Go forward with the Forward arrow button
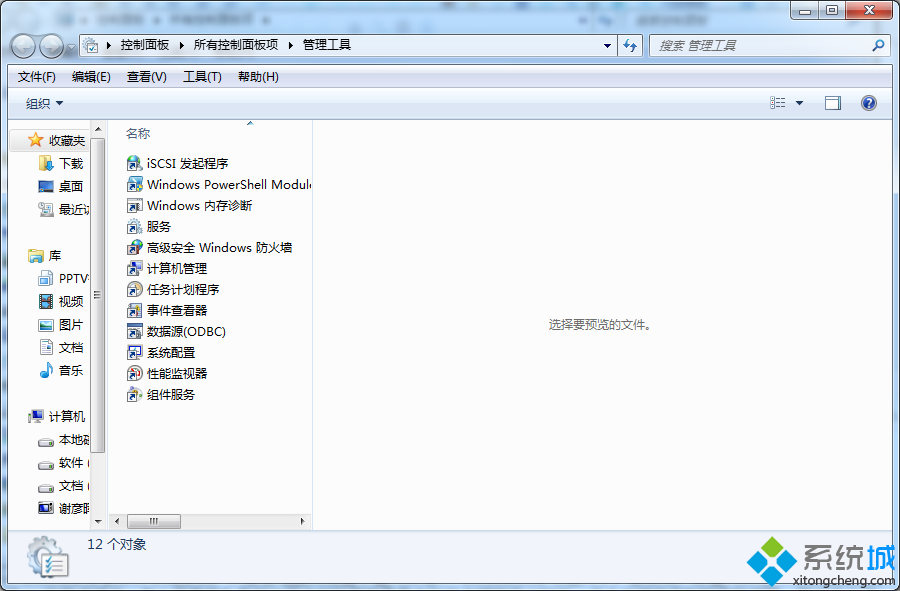Screen dimensions: 900x591 click(51, 46)
